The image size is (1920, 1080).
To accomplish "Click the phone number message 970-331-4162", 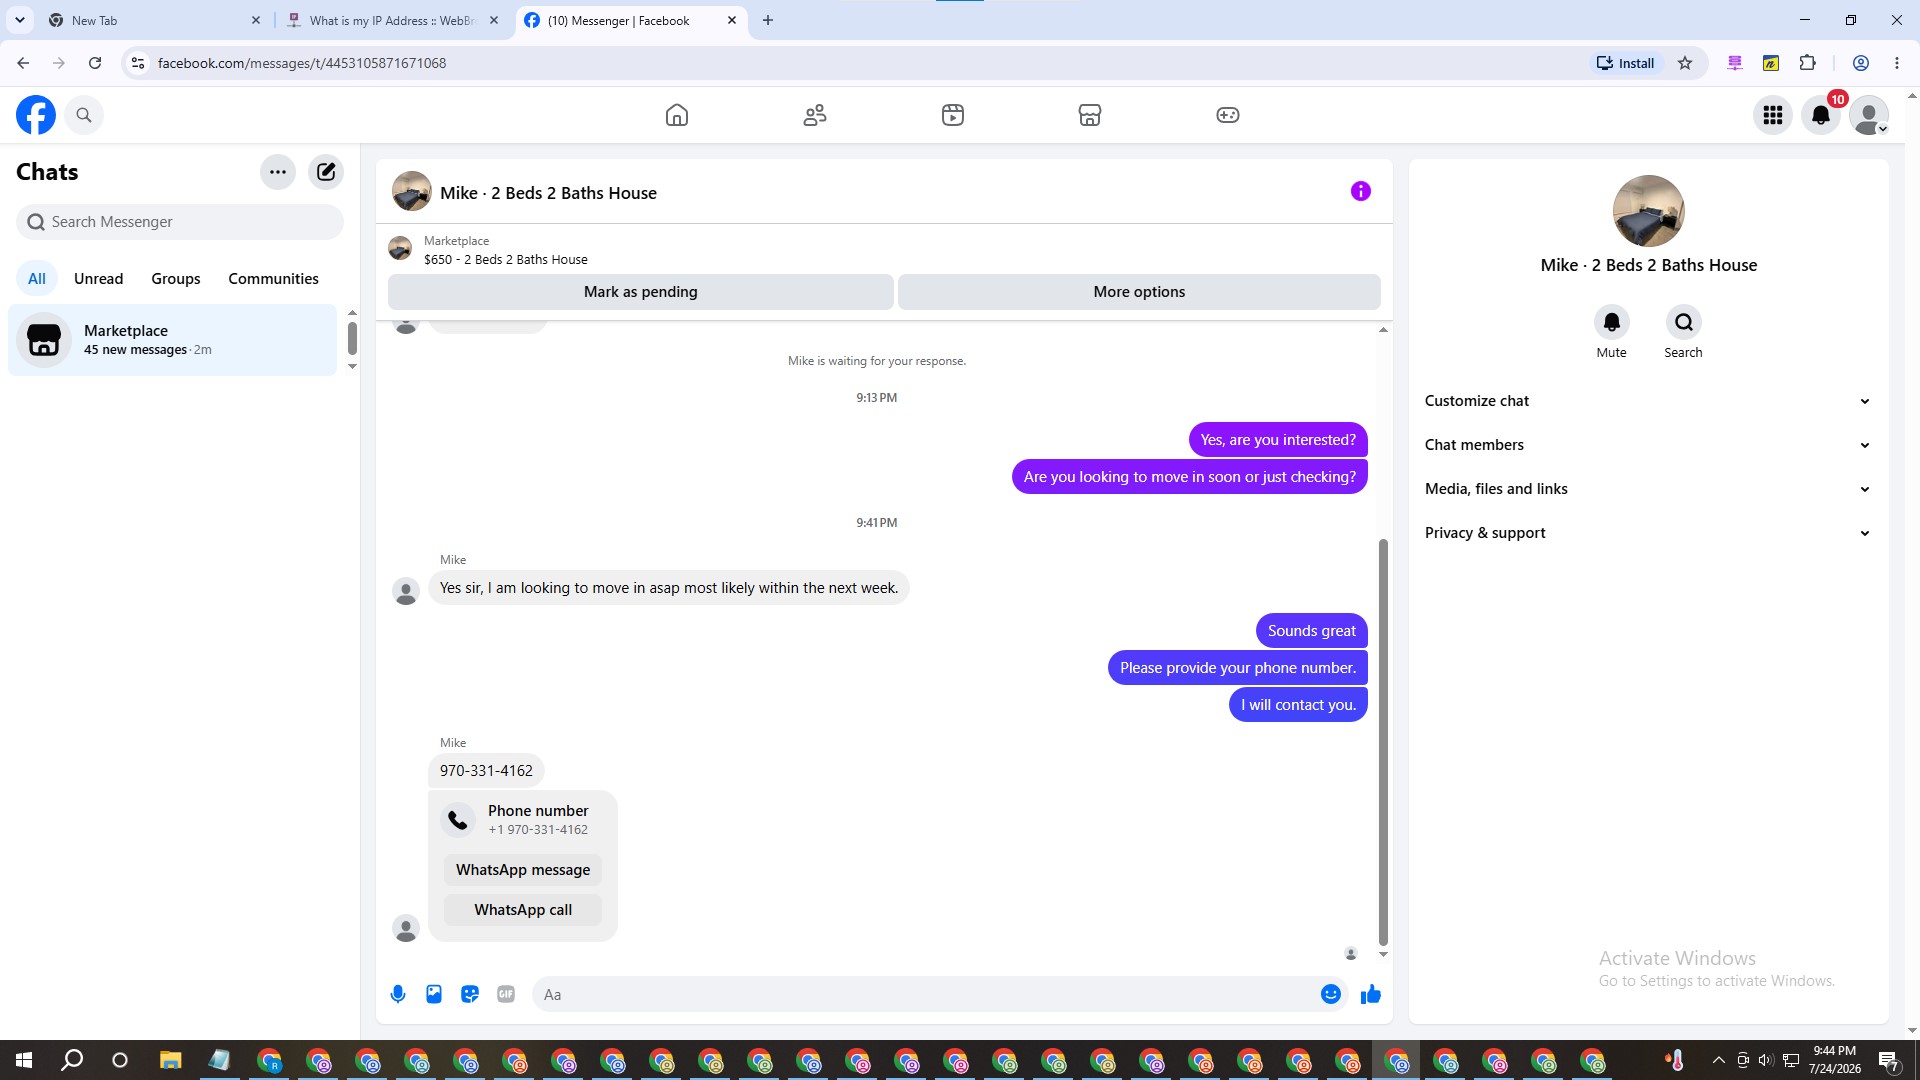I will (486, 771).
